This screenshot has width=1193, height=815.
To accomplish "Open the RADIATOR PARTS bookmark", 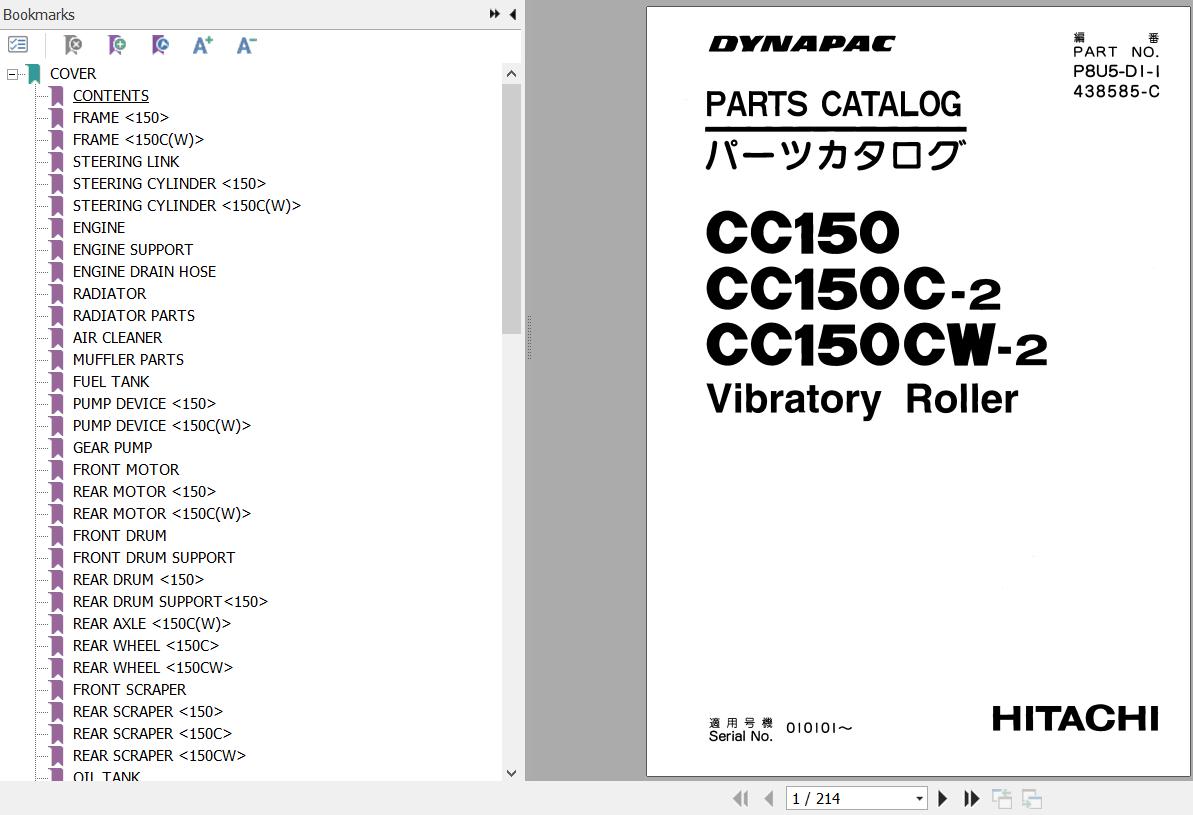I will (133, 316).
